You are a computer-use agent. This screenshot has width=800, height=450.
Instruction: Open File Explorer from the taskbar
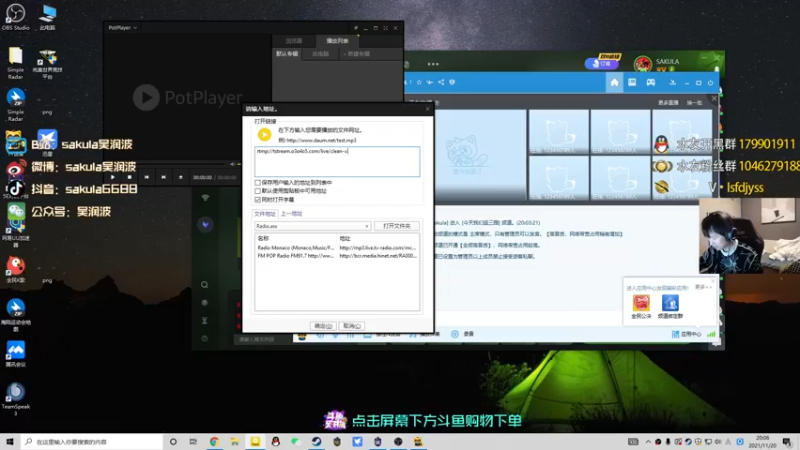tap(235, 441)
